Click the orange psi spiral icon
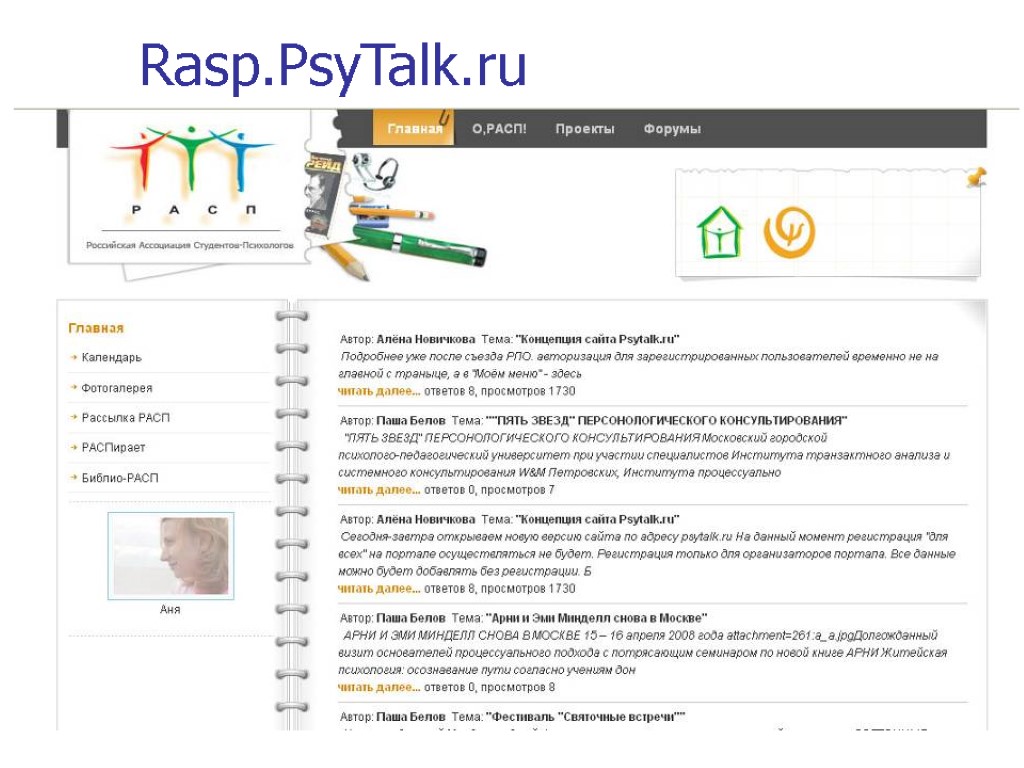The image size is (1024, 768). click(789, 232)
